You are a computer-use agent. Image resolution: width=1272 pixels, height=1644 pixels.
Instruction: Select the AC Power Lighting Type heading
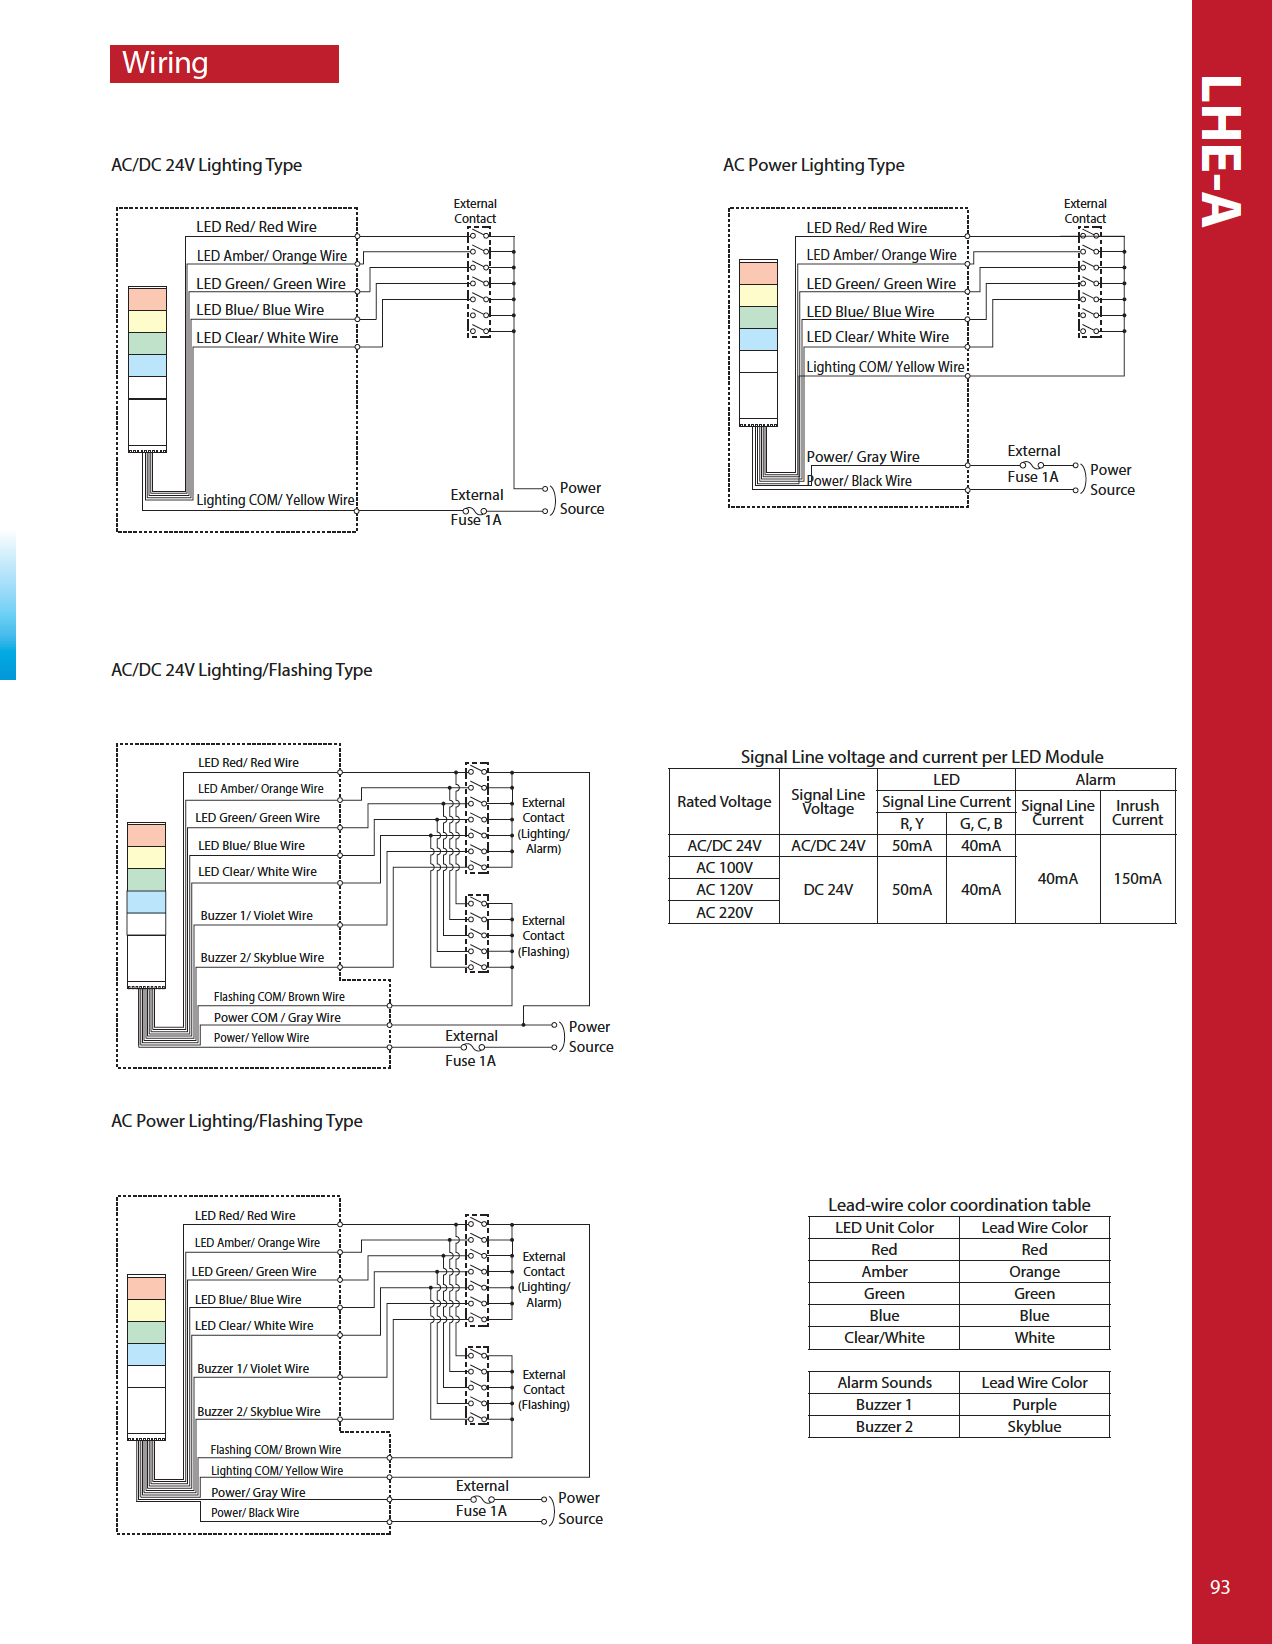pyautogui.click(x=813, y=165)
